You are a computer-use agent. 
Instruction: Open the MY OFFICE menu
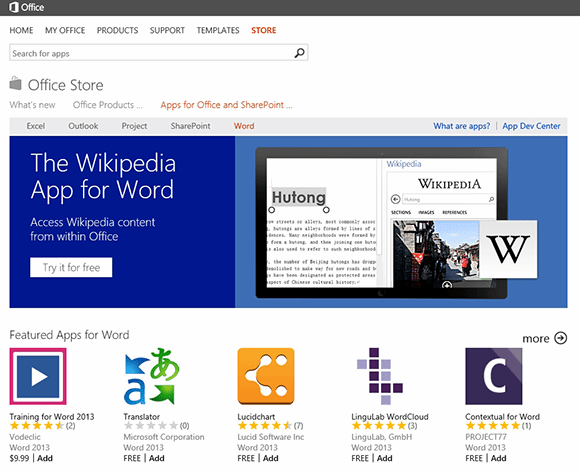pos(65,30)
